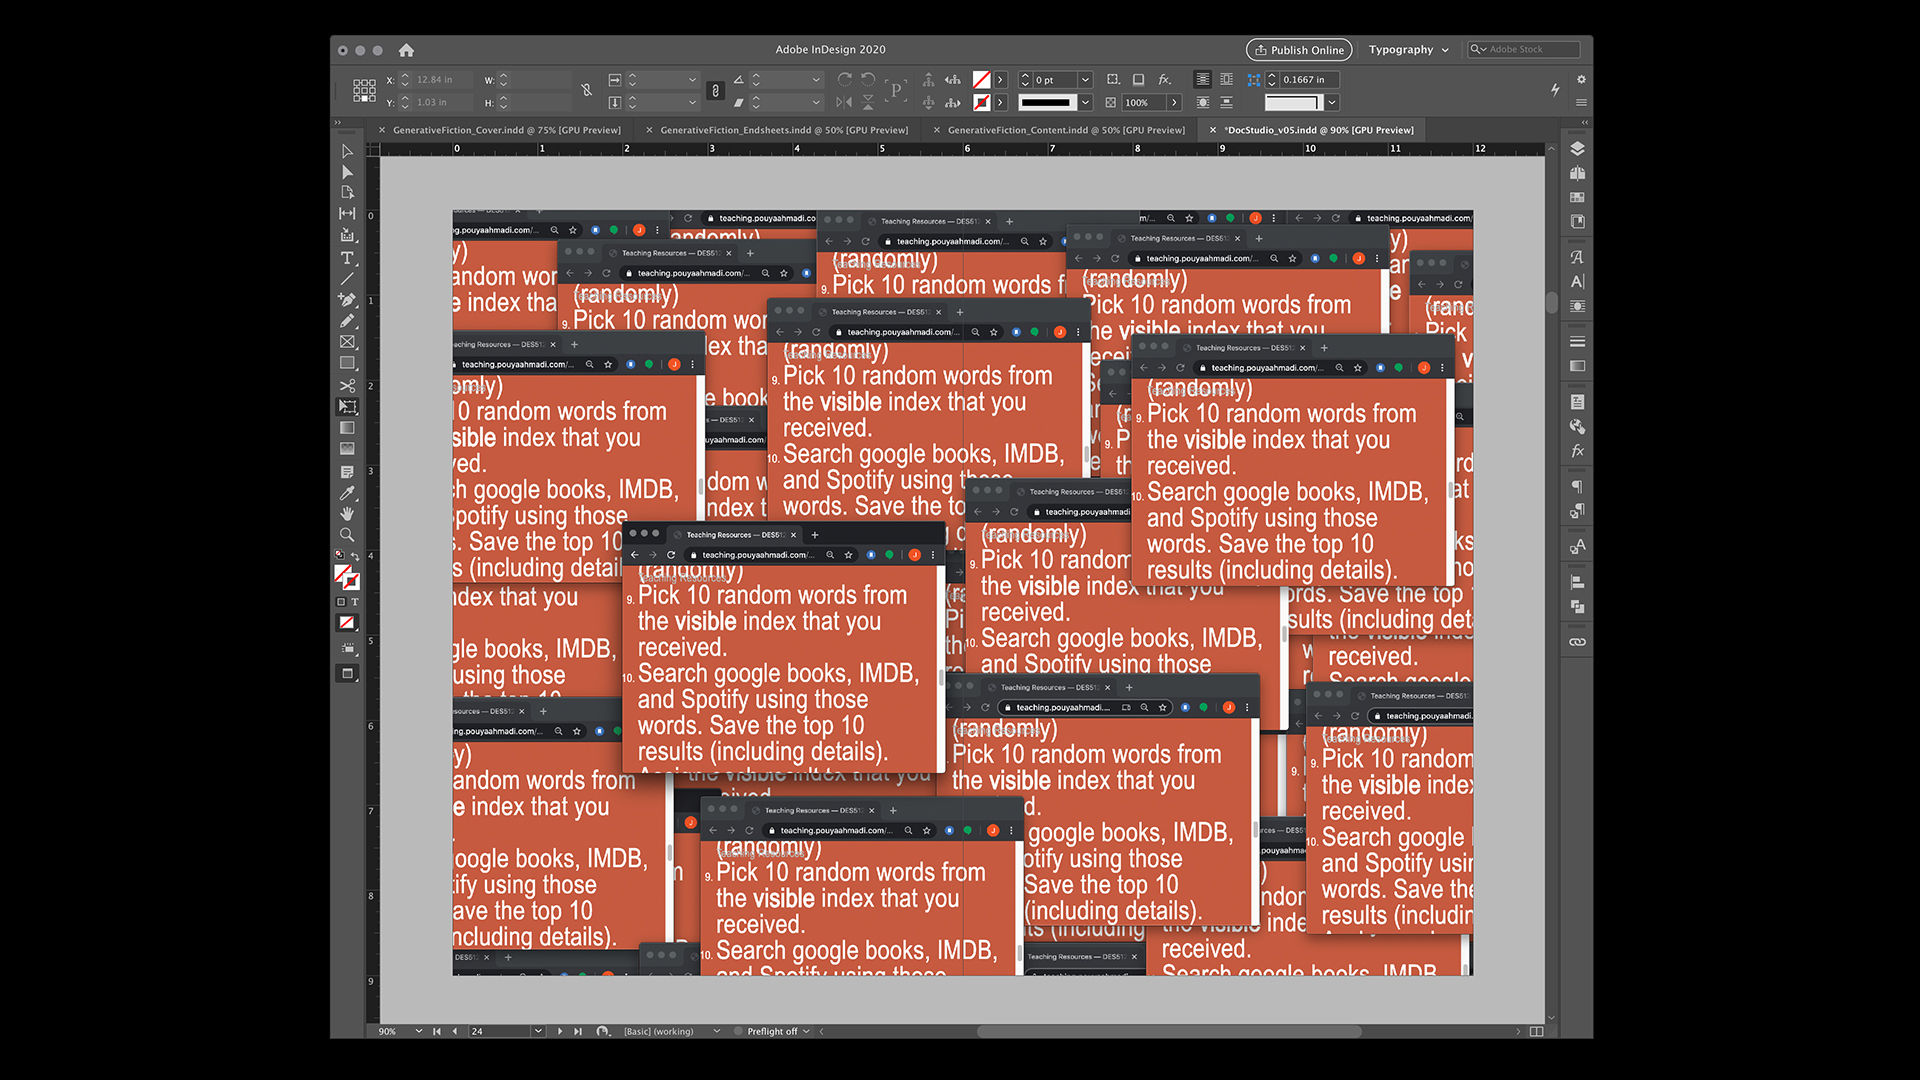Enable no text wrap option
Screen dimensions: 1920x1080
[1203, 79]
